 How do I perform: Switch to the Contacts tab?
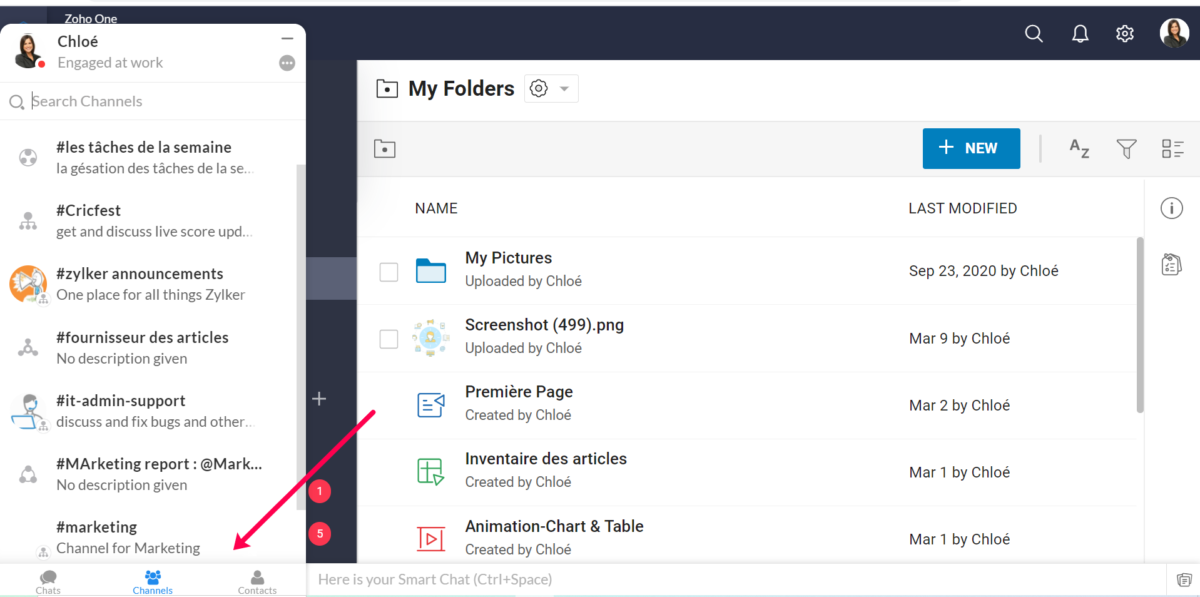click(x=257, y=581)
